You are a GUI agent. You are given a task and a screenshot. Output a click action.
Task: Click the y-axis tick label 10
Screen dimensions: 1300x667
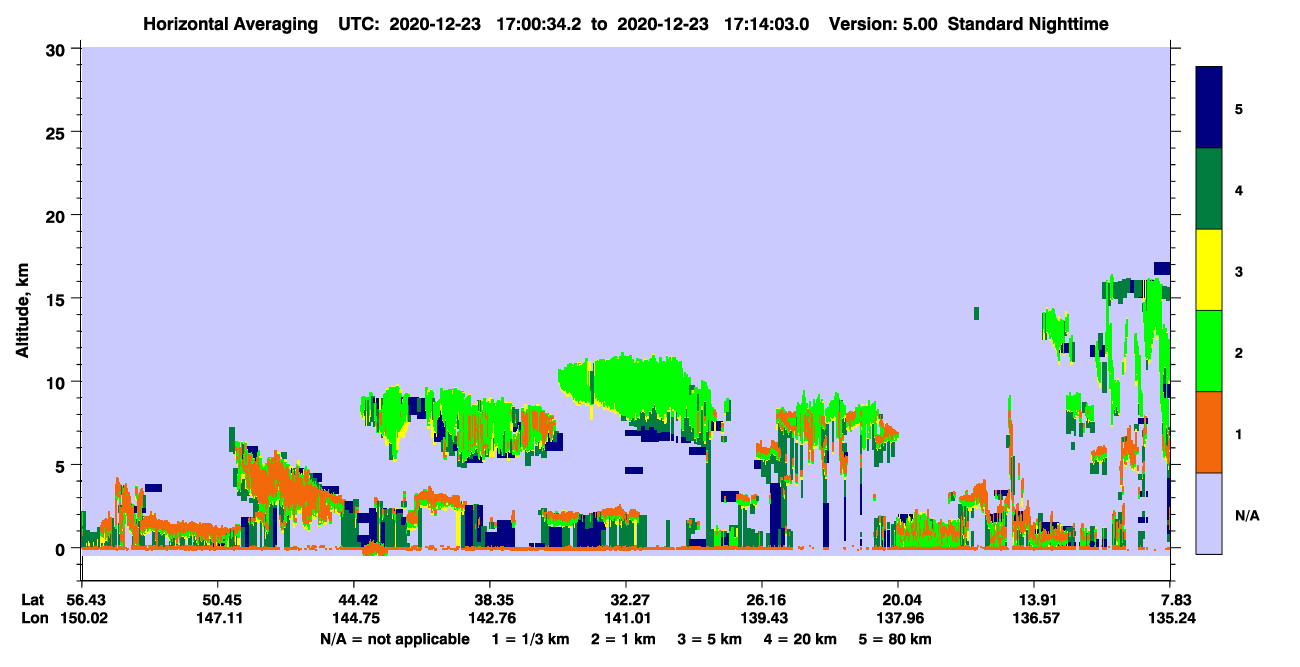[57, 382]
